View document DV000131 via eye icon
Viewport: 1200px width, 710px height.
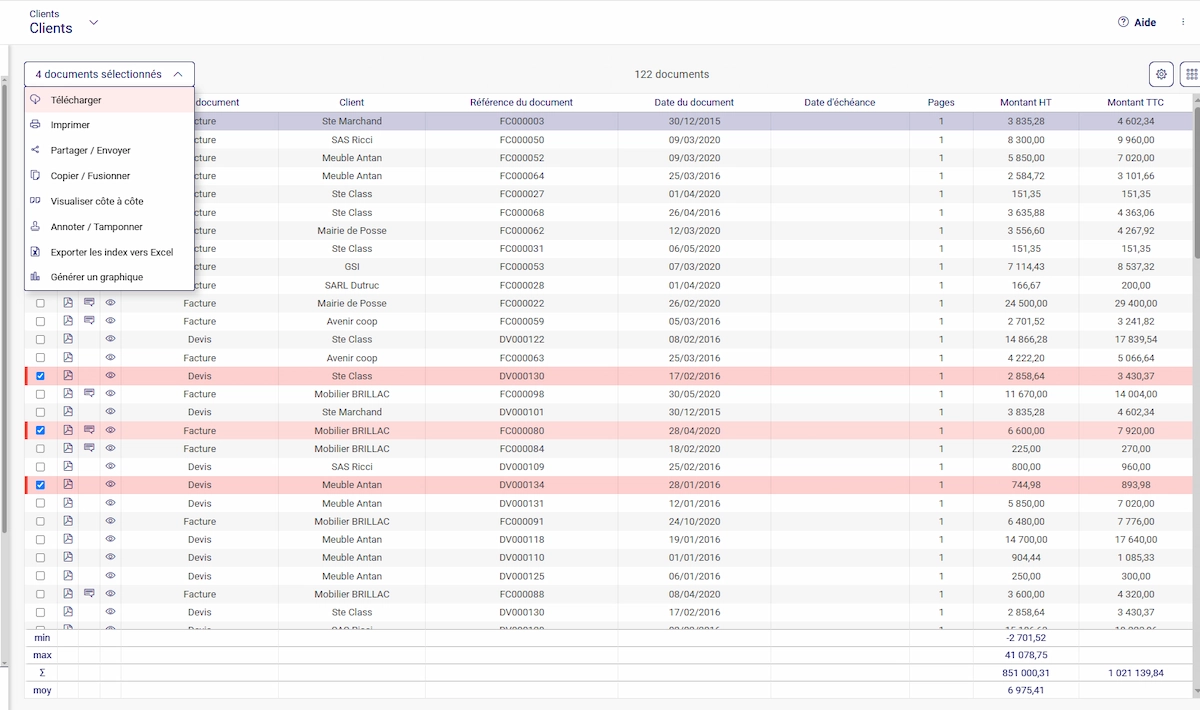111,503
